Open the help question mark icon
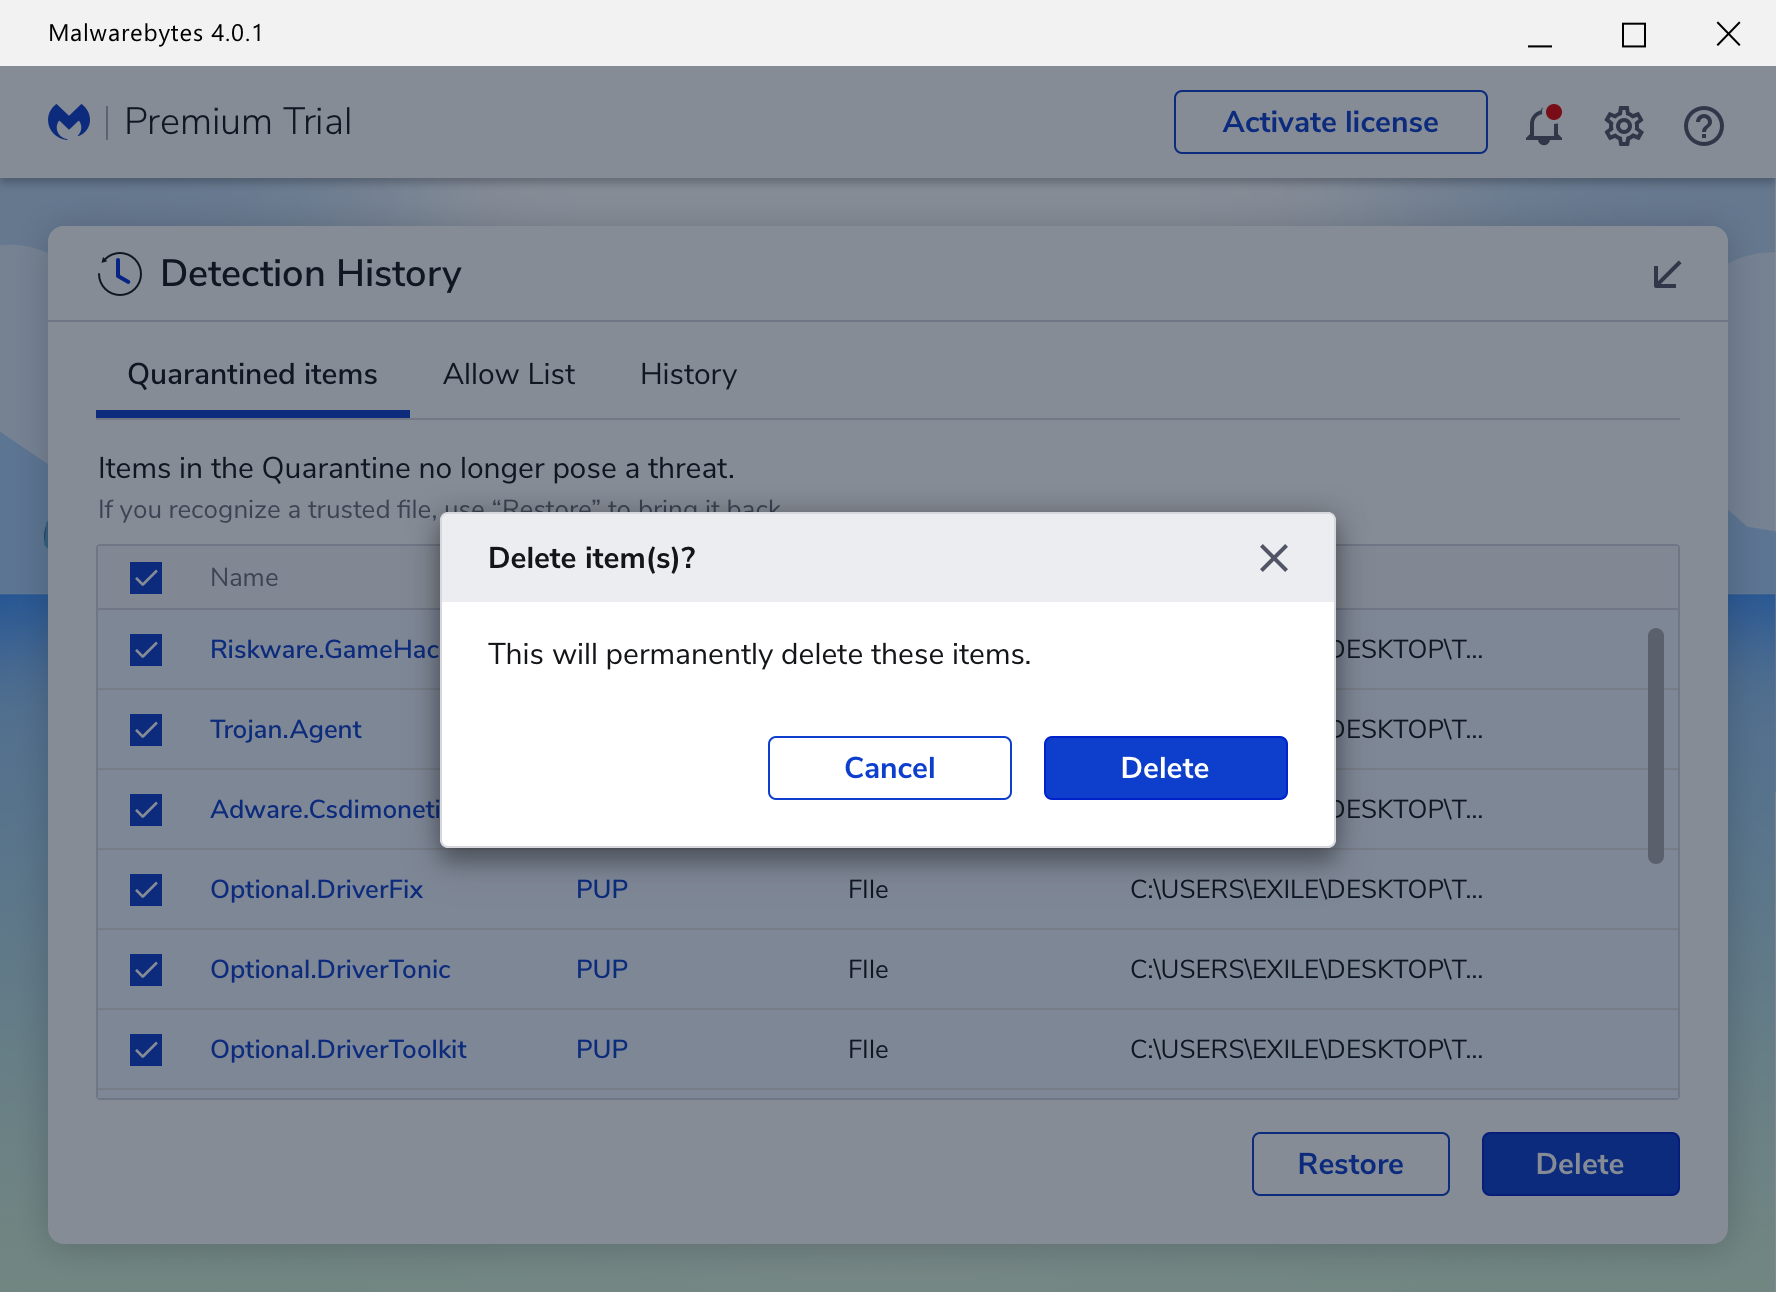 1704,126
